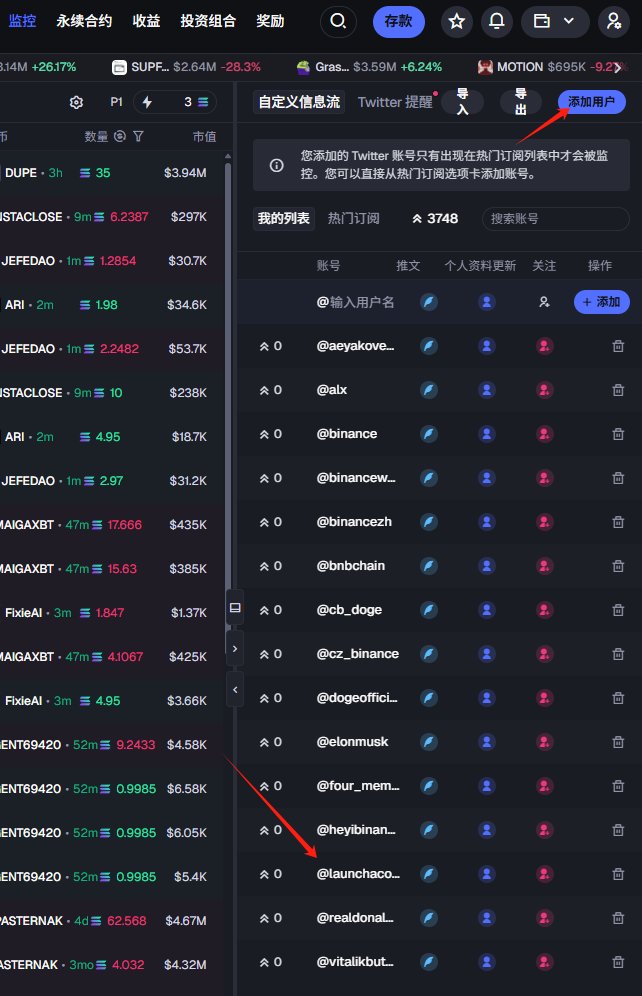The width and height of the screenshot is (642, 996).
Task: Collapse panel with left chevron
Action: click(x=235, y=689)
